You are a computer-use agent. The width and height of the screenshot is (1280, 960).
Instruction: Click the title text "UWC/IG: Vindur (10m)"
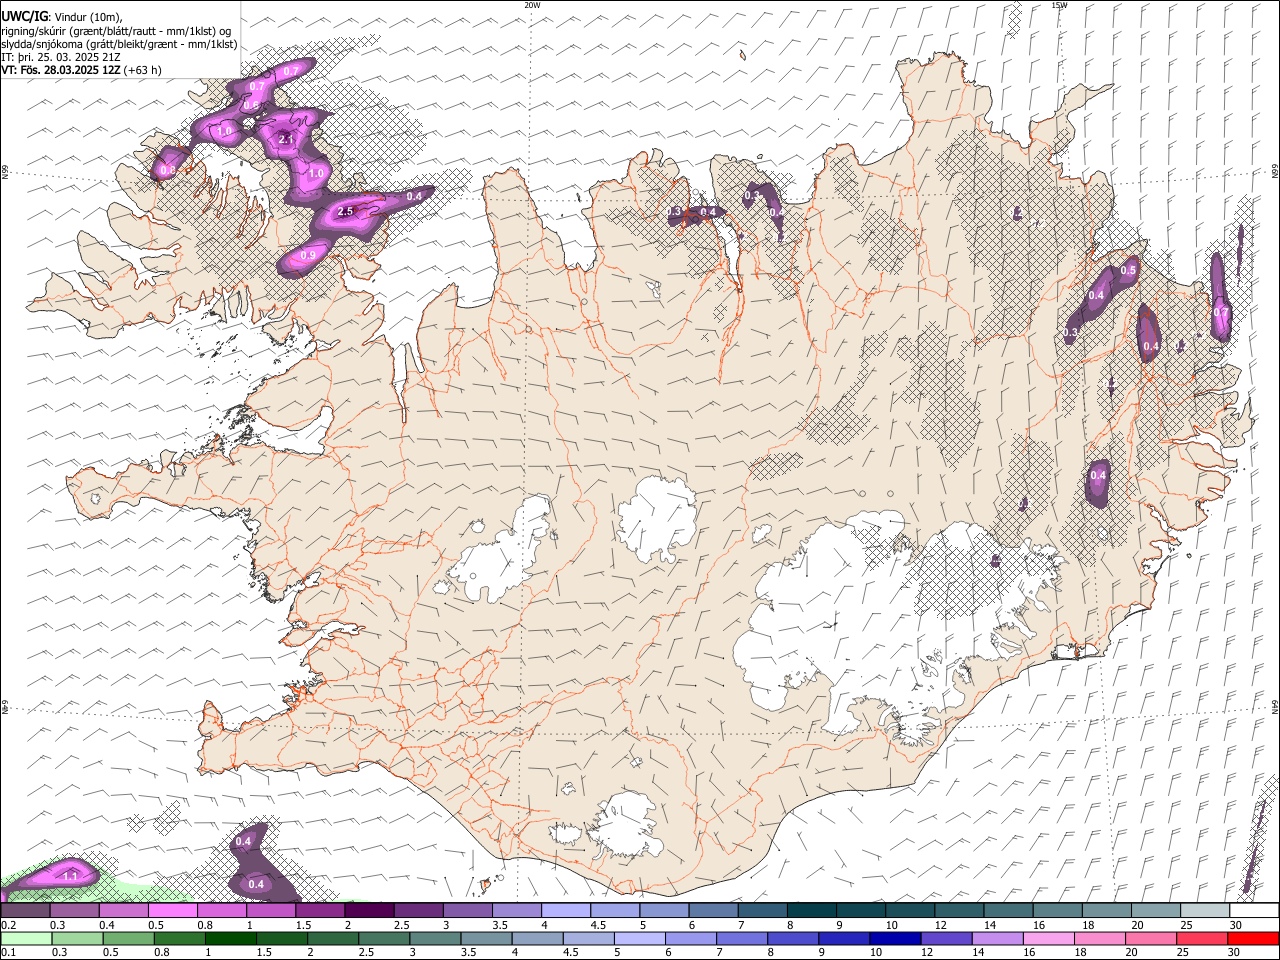pyautogui.click(x=62, y=16)
